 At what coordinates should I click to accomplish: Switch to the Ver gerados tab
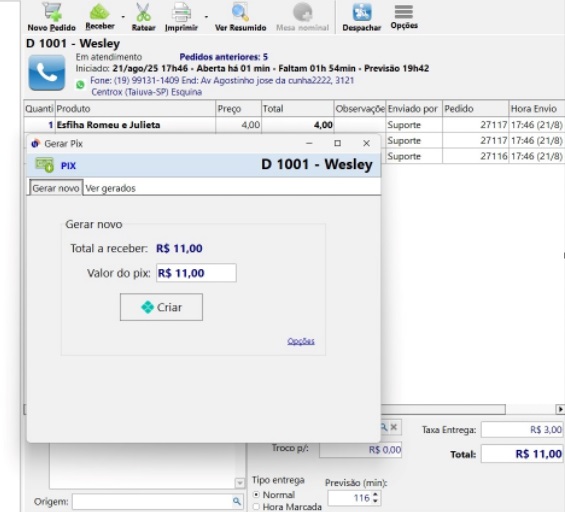point(111,188)
